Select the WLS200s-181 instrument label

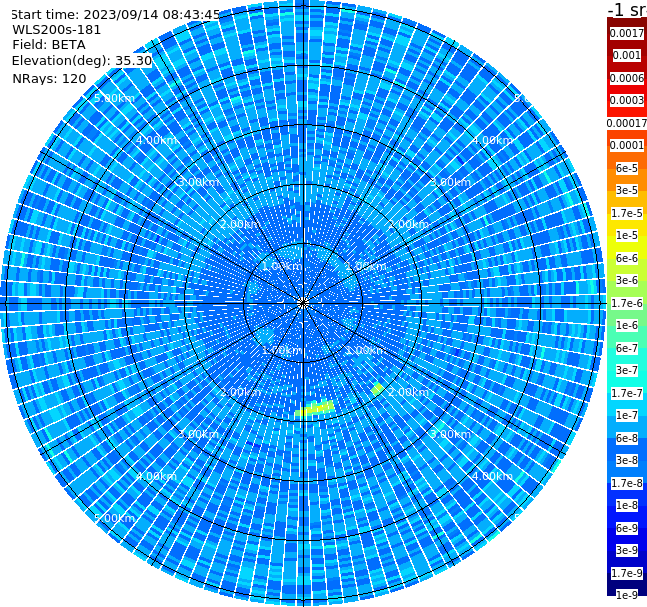[x=57, y=30]
